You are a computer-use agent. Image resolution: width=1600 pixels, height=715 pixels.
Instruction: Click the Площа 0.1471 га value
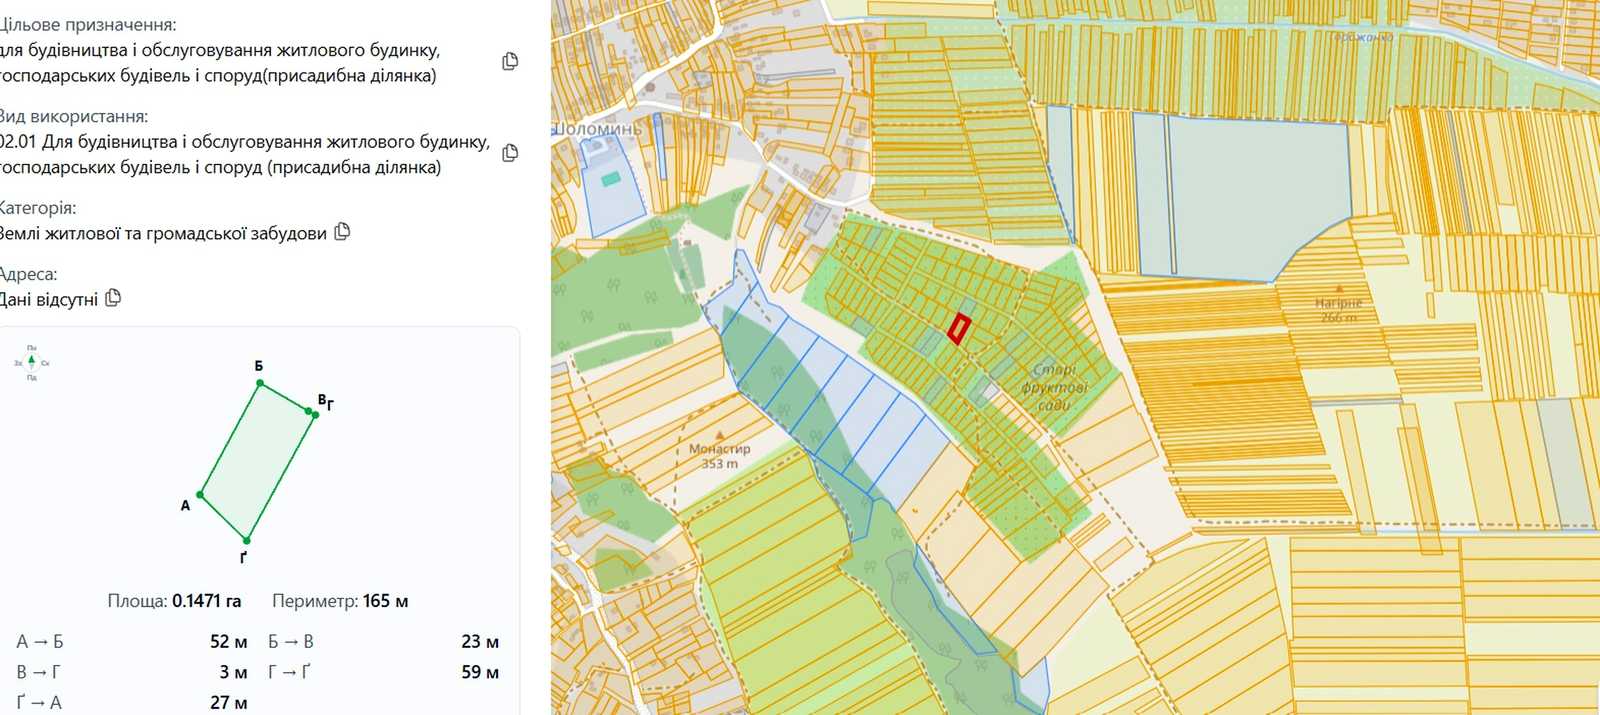point(206,601)
